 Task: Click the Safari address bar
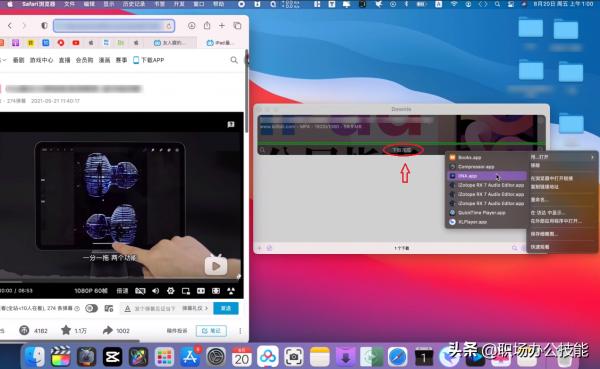[114, 26]
